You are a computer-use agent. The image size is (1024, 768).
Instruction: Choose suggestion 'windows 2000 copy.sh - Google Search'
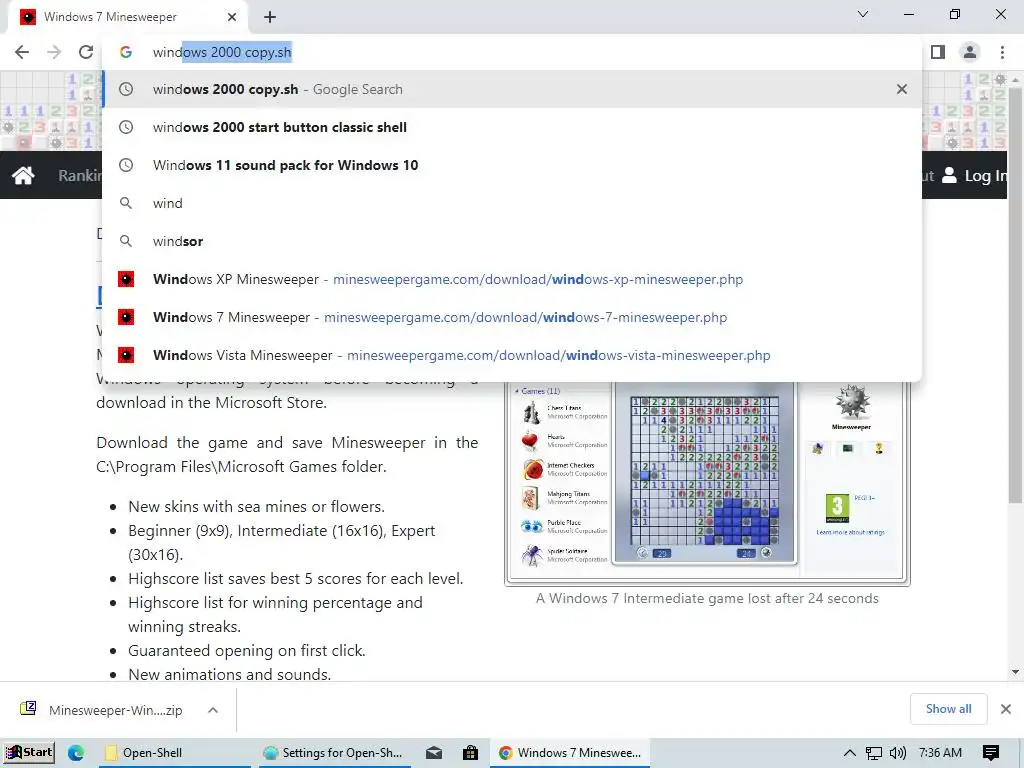pos(512,89)
